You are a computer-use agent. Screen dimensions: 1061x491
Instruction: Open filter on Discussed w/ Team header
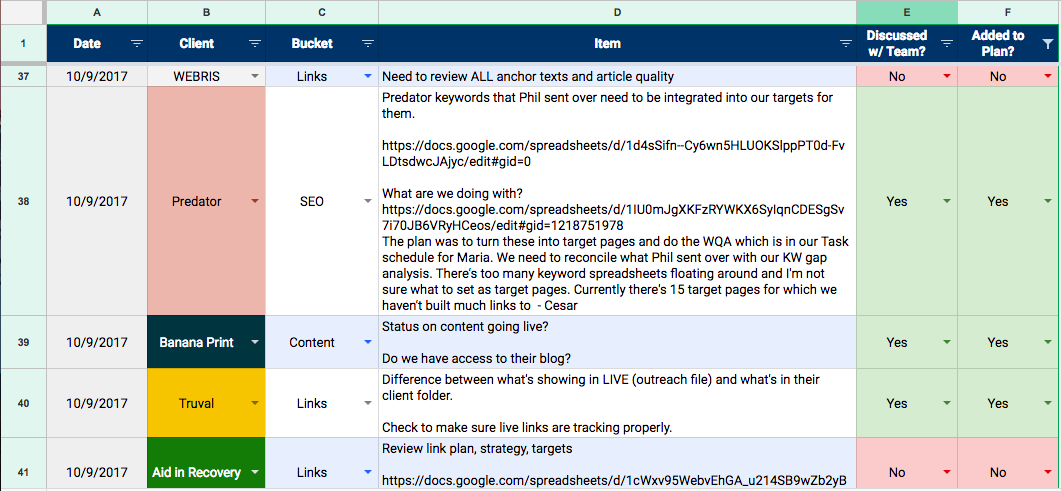(947, 43)
